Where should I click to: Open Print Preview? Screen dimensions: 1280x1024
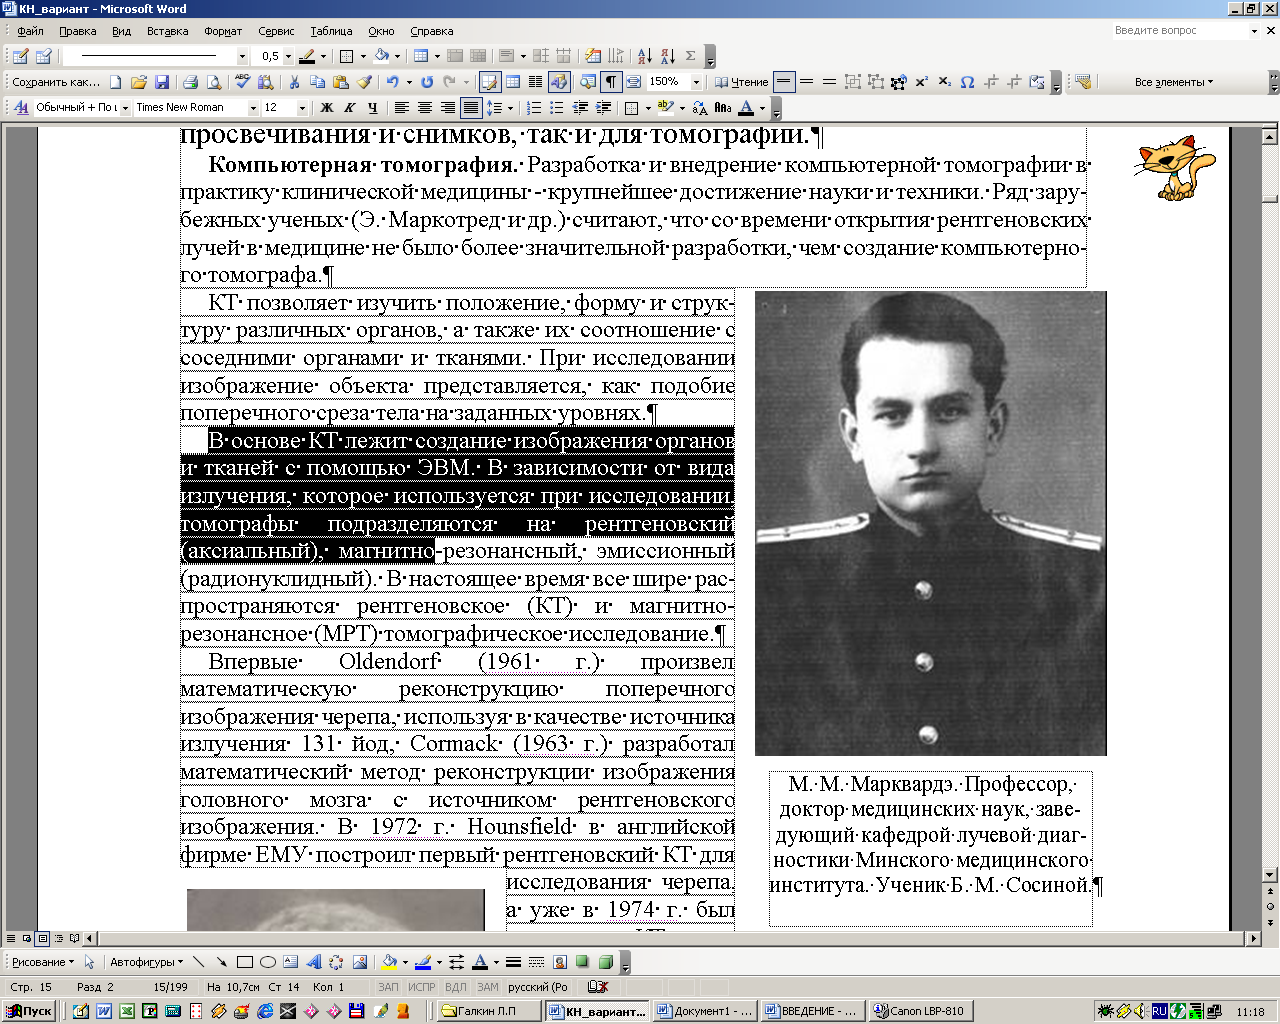pos(214,82)
